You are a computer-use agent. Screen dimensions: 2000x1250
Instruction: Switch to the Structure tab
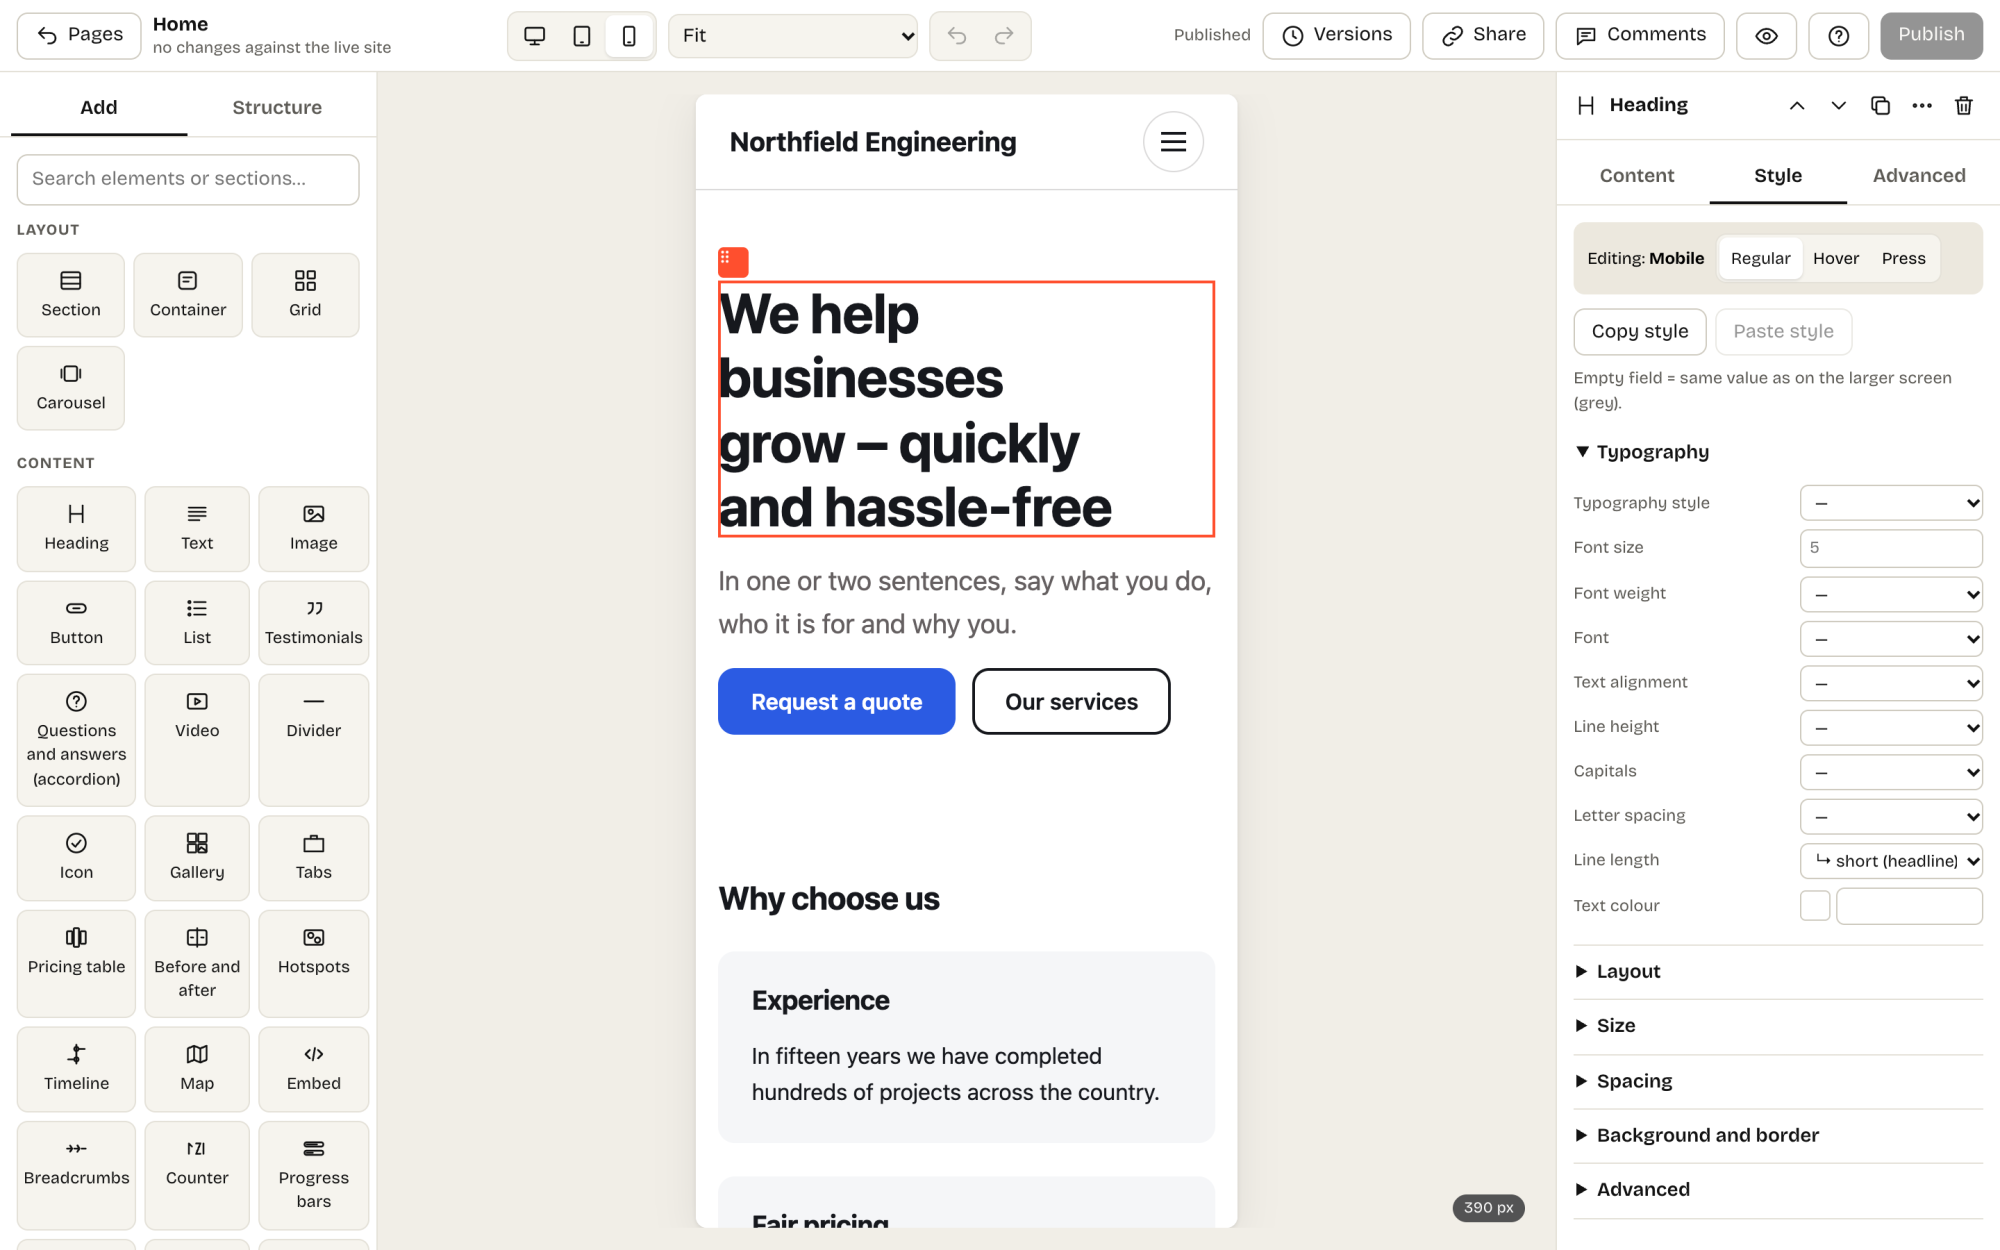tap(277, 107)
